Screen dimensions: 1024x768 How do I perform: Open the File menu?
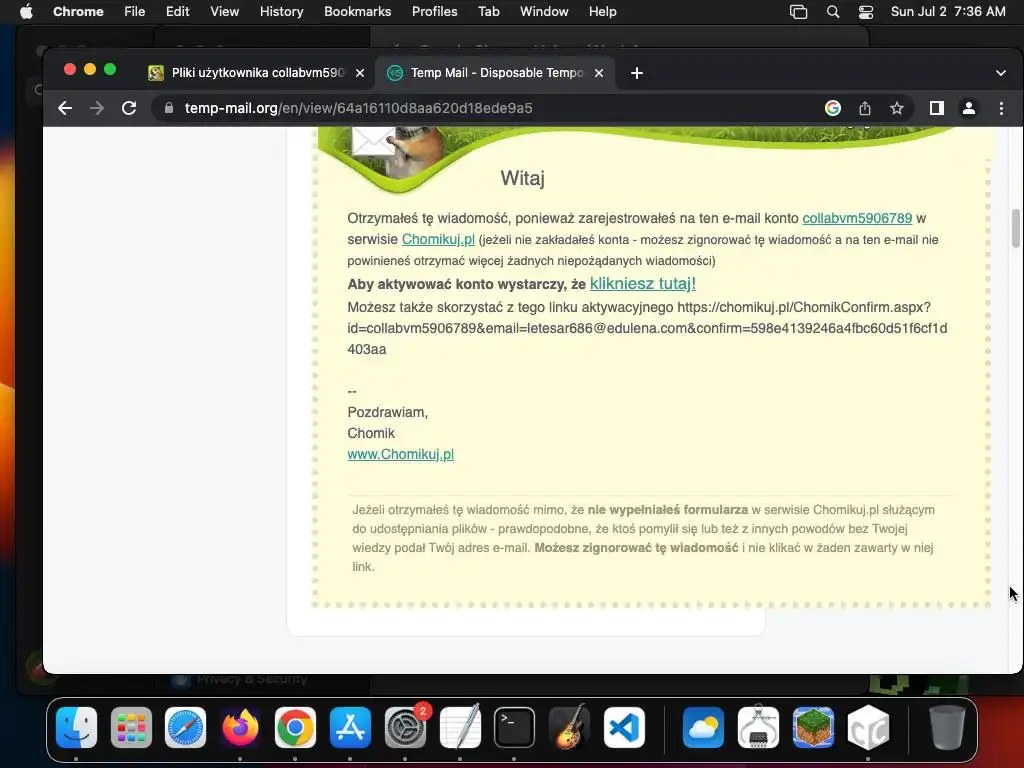point(135,12)
